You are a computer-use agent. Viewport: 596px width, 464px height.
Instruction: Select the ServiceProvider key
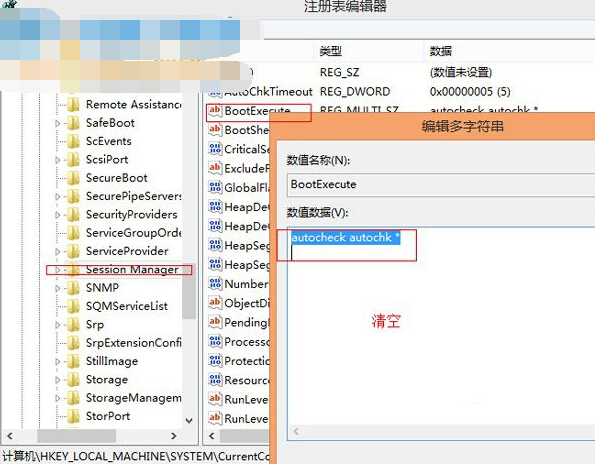pyautogui.click(x=127, y=251)
